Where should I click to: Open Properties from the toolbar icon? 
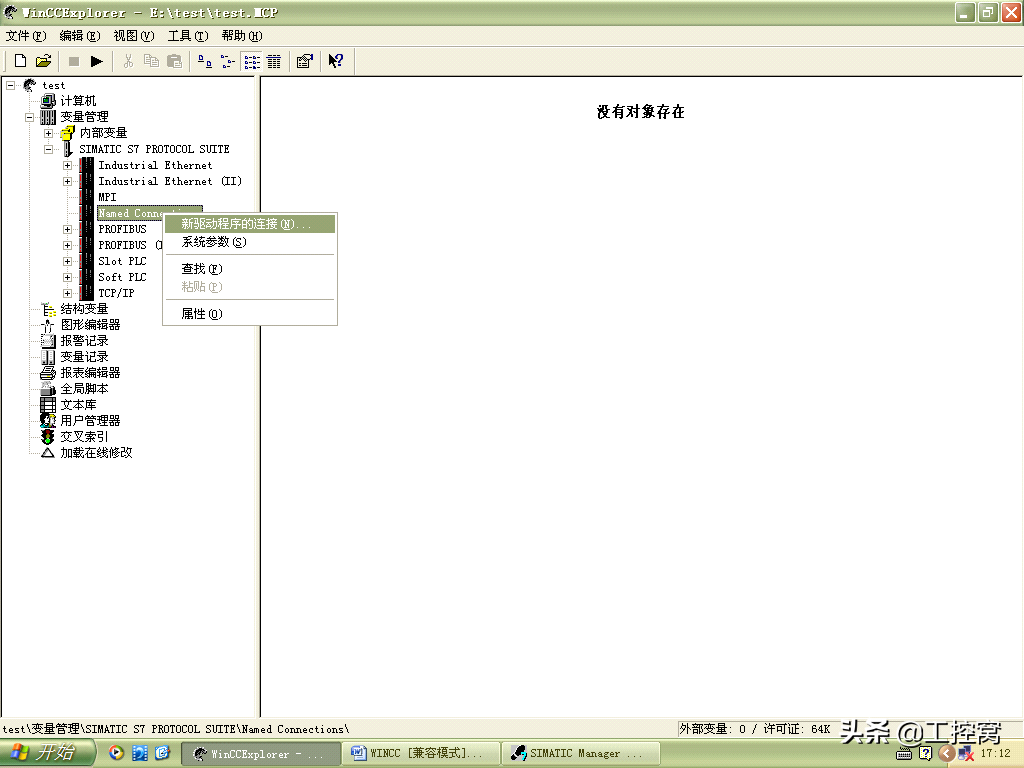[305, 61]
